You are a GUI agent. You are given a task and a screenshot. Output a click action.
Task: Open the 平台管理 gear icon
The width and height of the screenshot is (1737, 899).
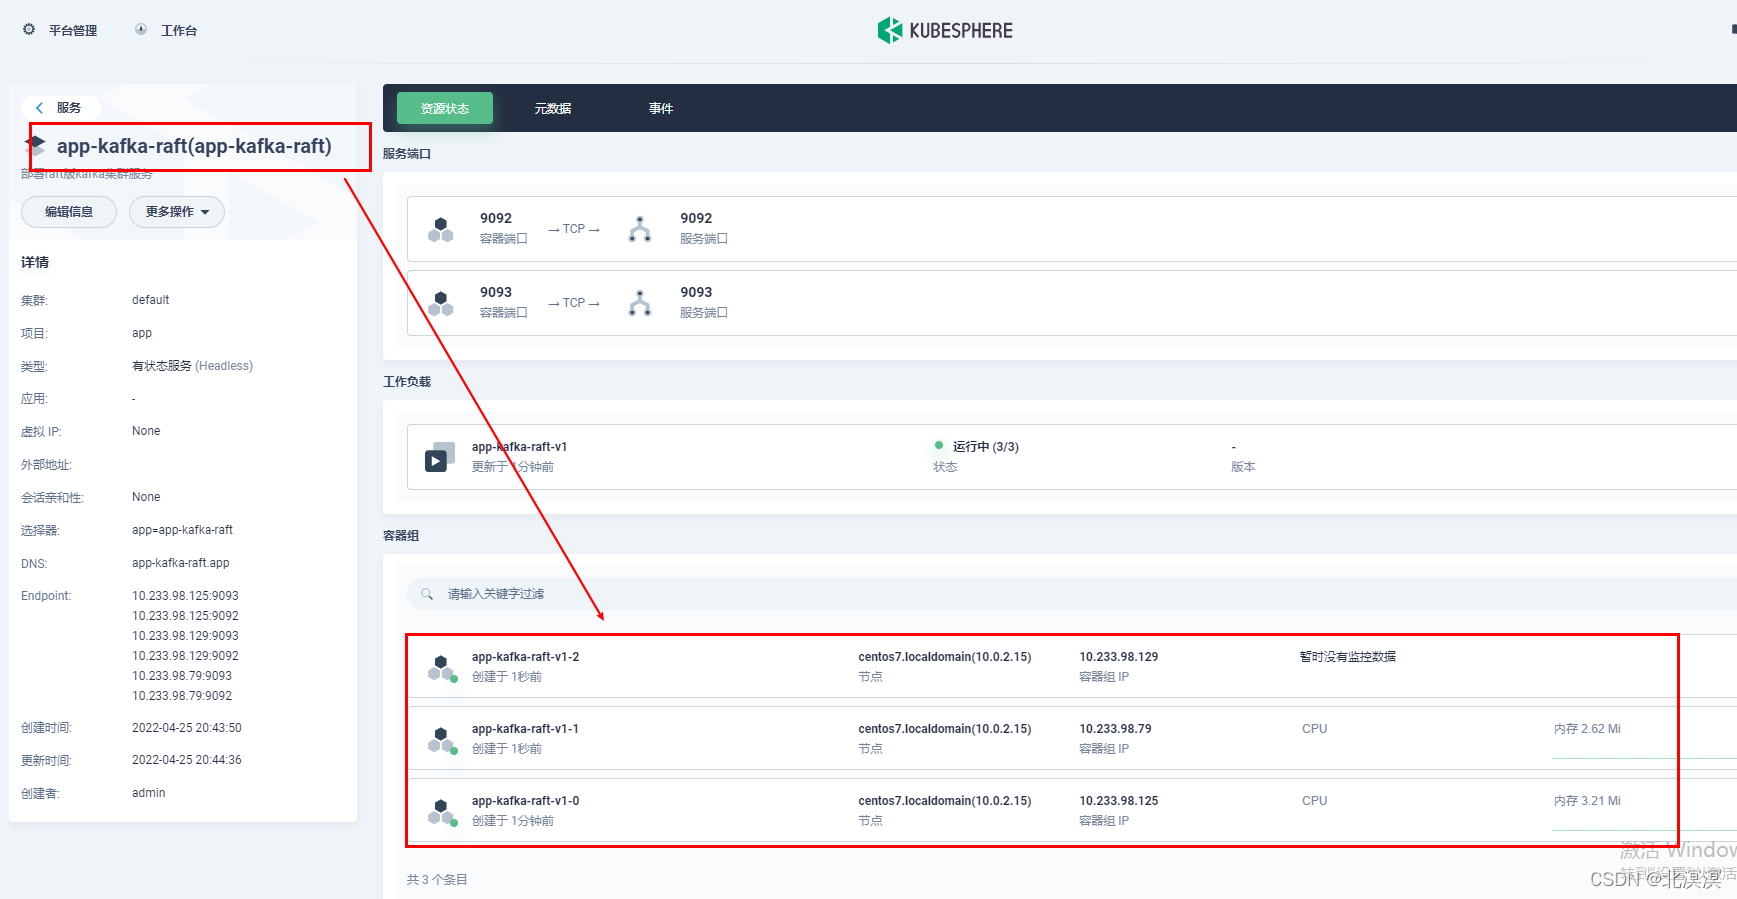click(29, 30)
